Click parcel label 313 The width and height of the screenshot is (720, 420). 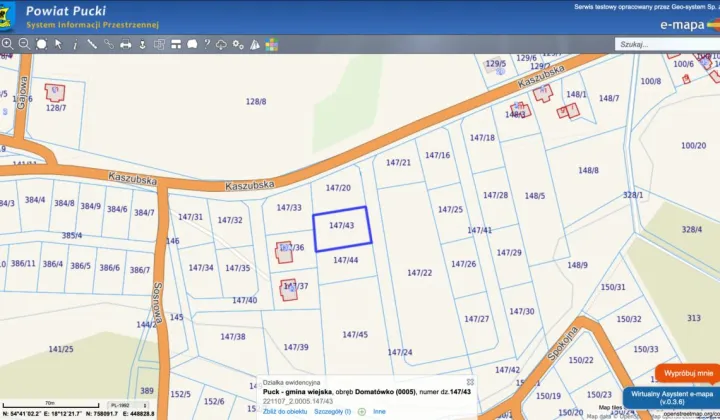click(694, 318)
